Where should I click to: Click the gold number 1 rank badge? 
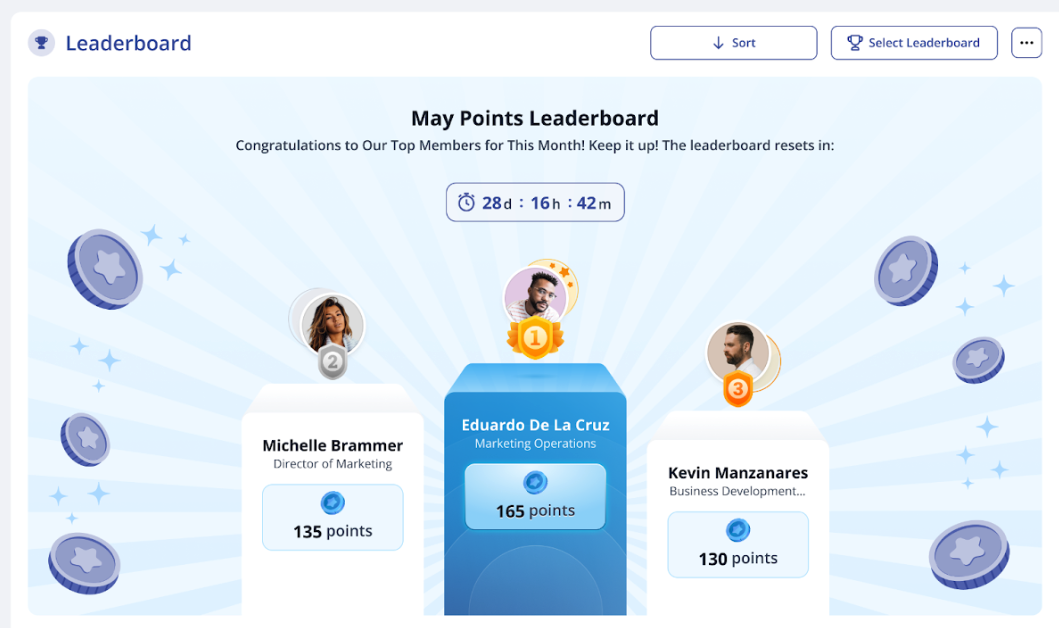535,338
